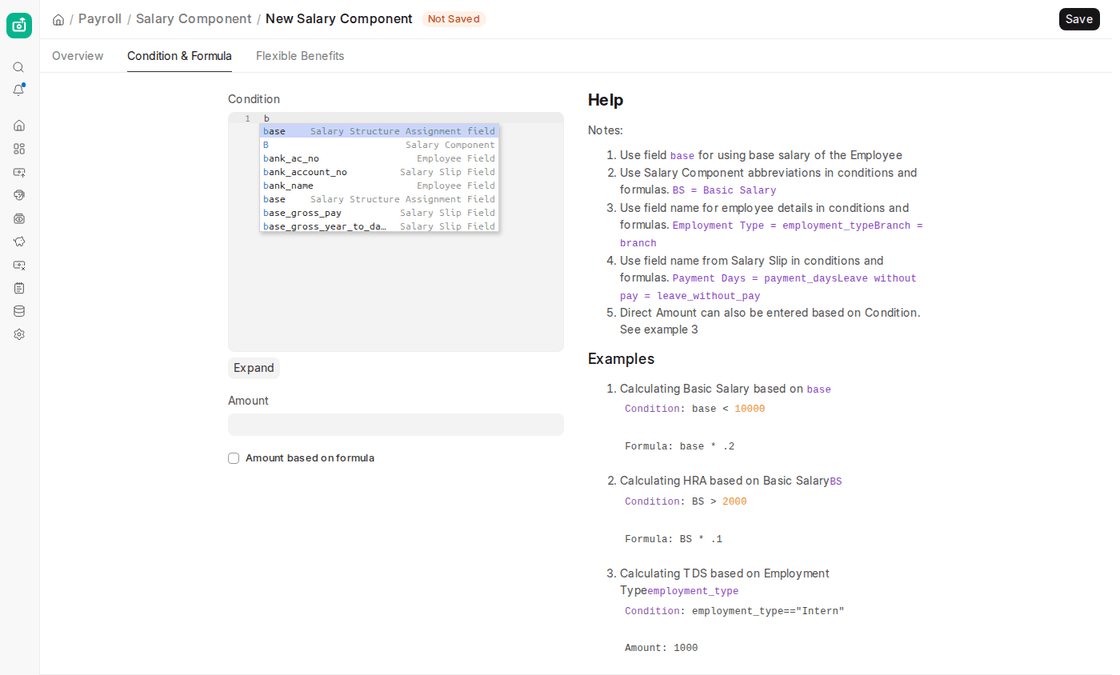
Task: Click the breadcrumb home icon
Action: click(x=59, y=19)
